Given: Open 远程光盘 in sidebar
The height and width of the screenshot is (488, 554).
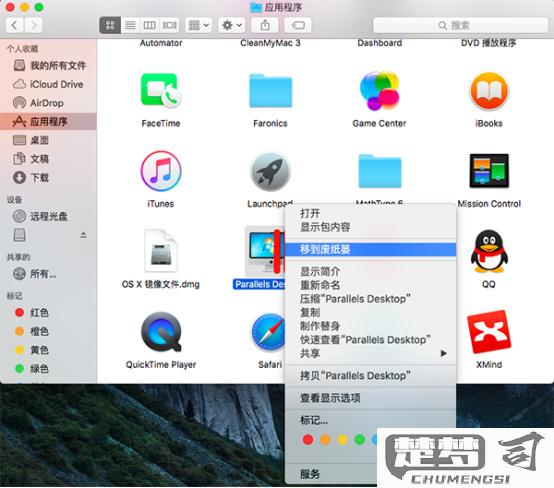Looking at the screenshot, I should pos(48,216).
